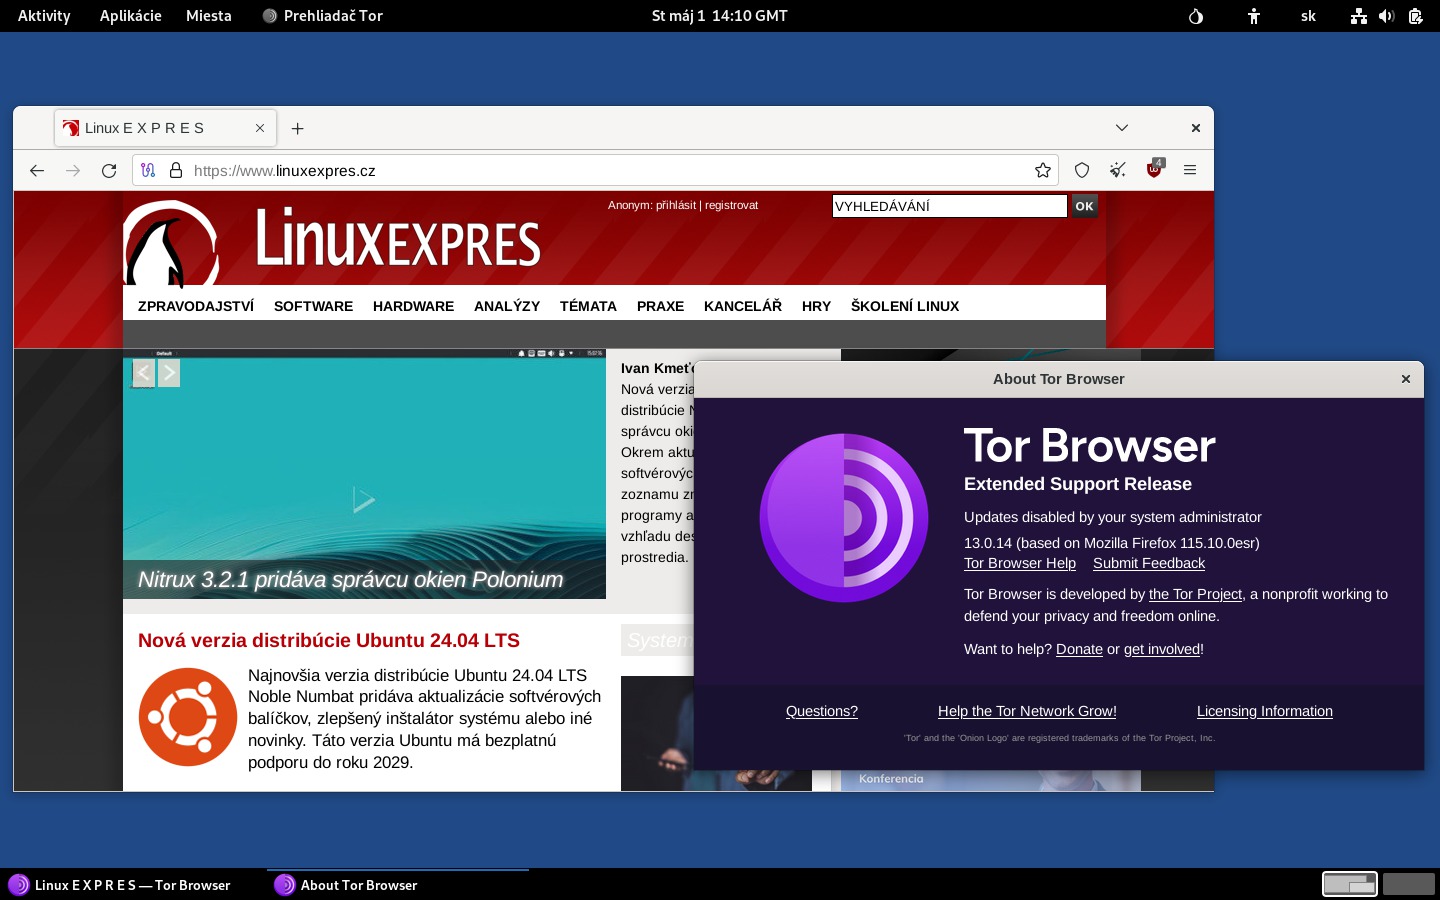Open the PRAXE menu item

(x=660, y=306)
